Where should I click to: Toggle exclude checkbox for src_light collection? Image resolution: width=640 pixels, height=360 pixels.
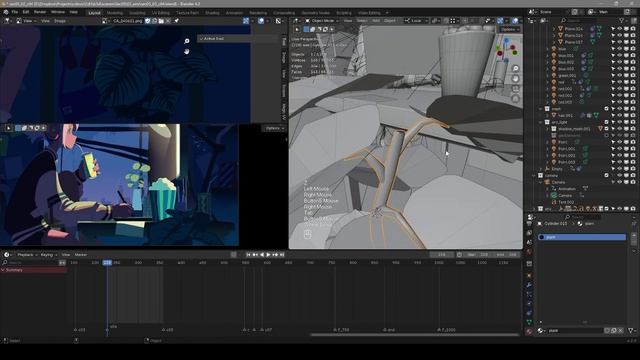(606, 122)
